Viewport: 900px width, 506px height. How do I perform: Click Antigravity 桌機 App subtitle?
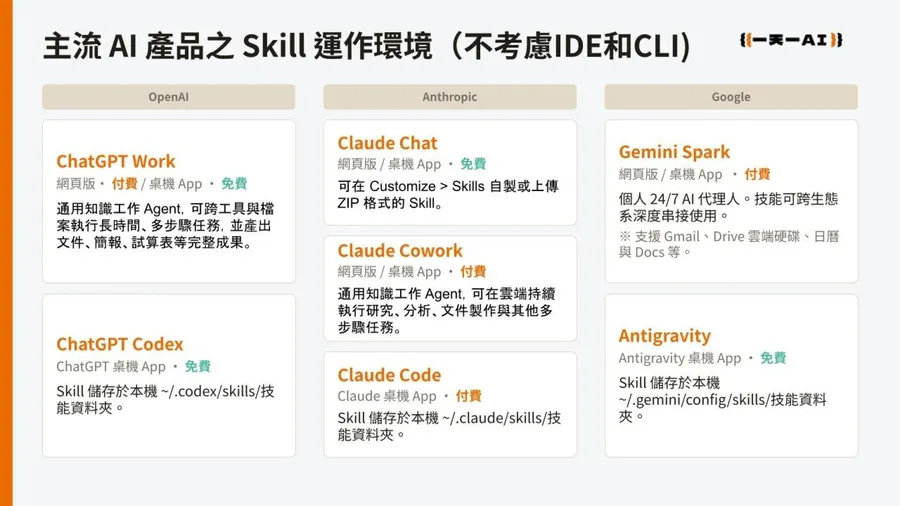pos(680,358)
